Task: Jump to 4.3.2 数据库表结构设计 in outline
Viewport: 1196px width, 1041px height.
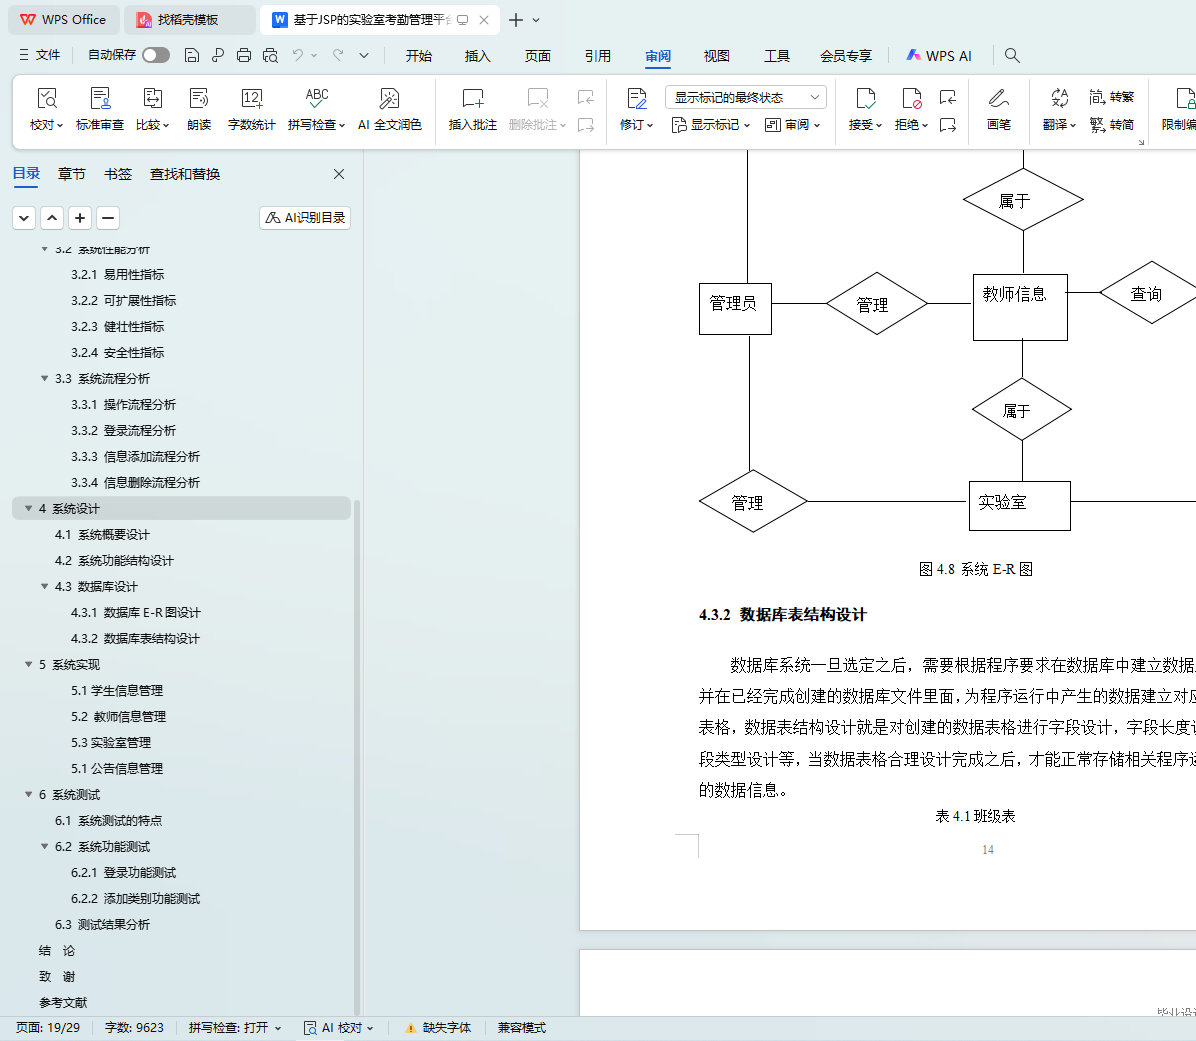Action: point(135,638)
